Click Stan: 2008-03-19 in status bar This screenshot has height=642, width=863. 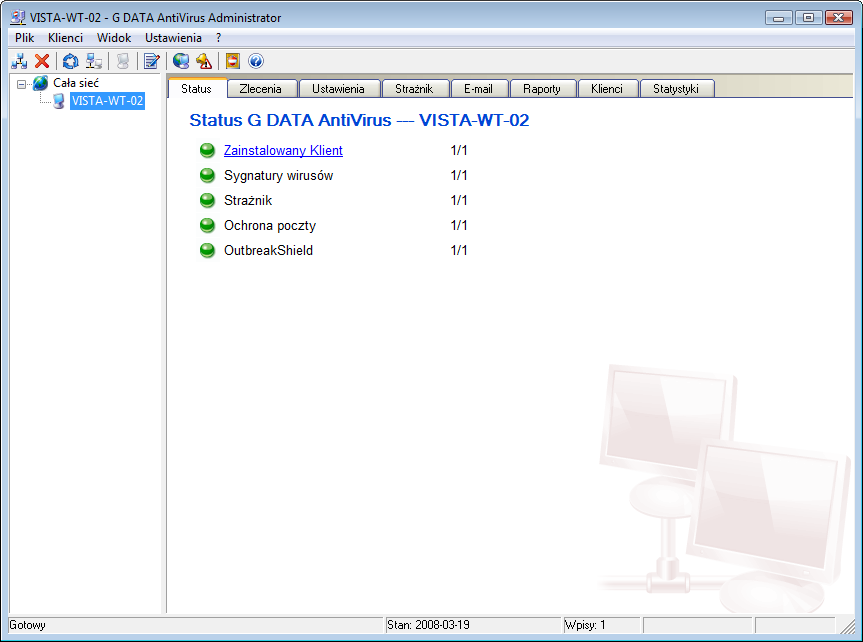(428, 625)
